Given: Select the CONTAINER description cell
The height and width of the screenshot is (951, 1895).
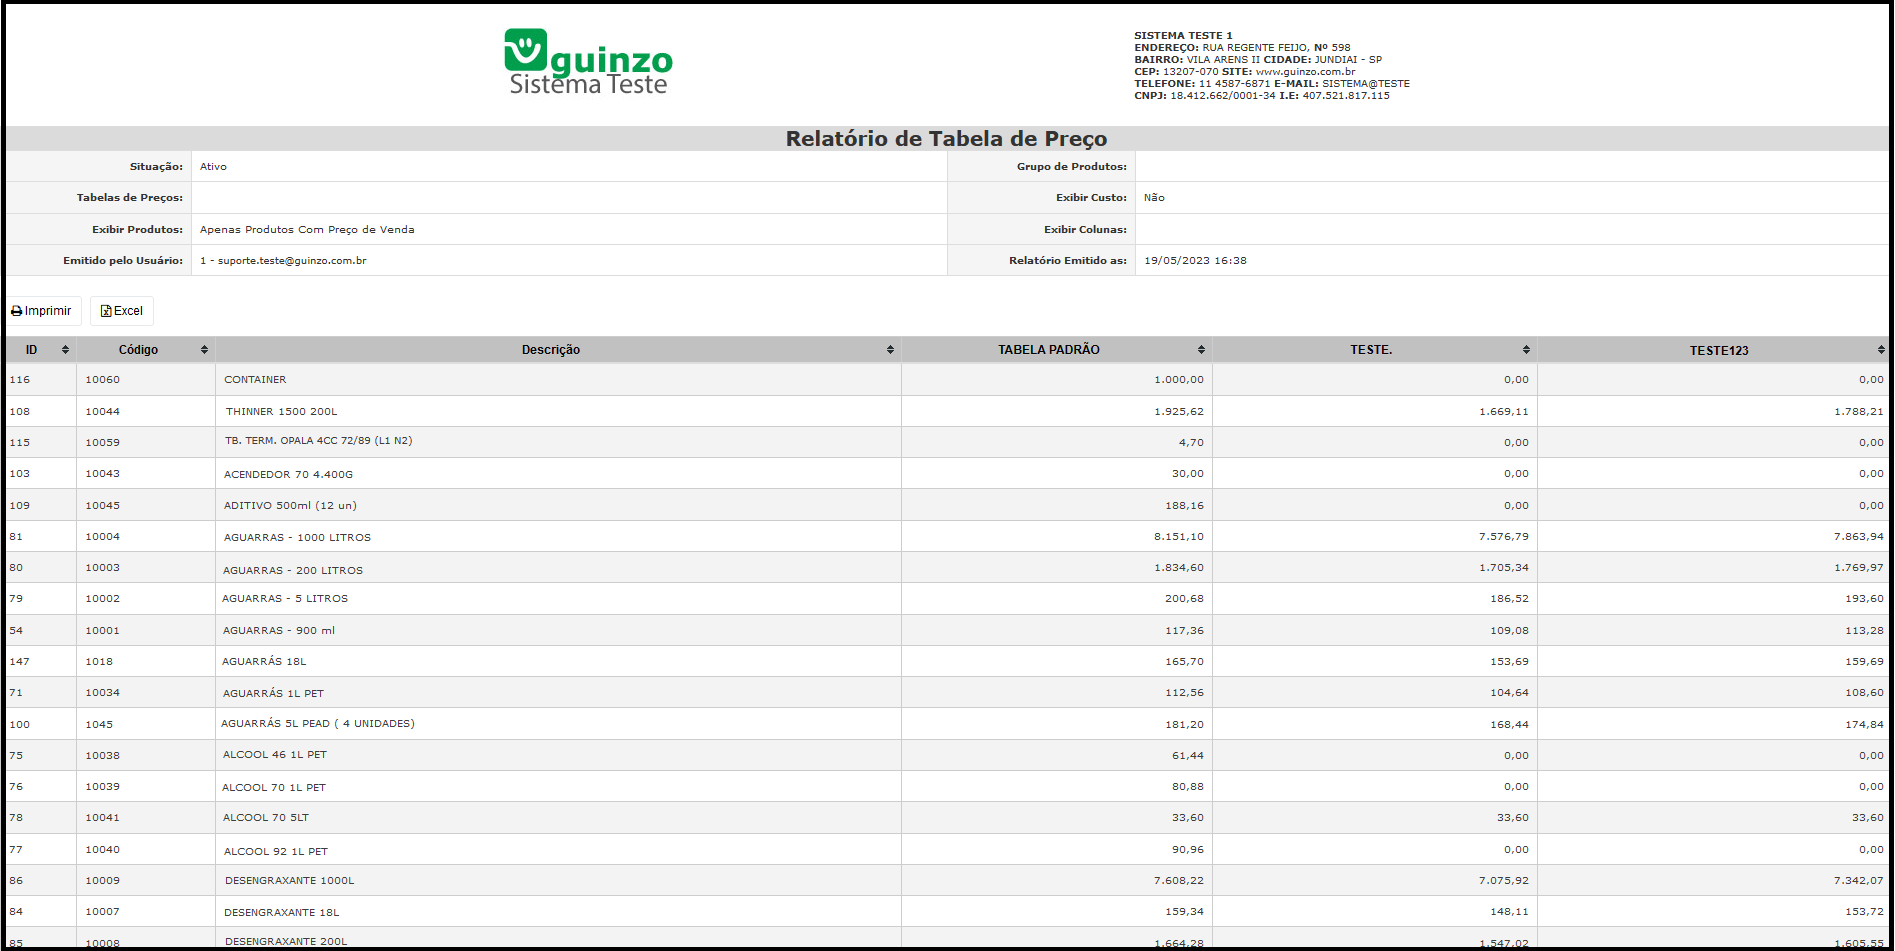Looking at the screenshot, I should point(255,380).
